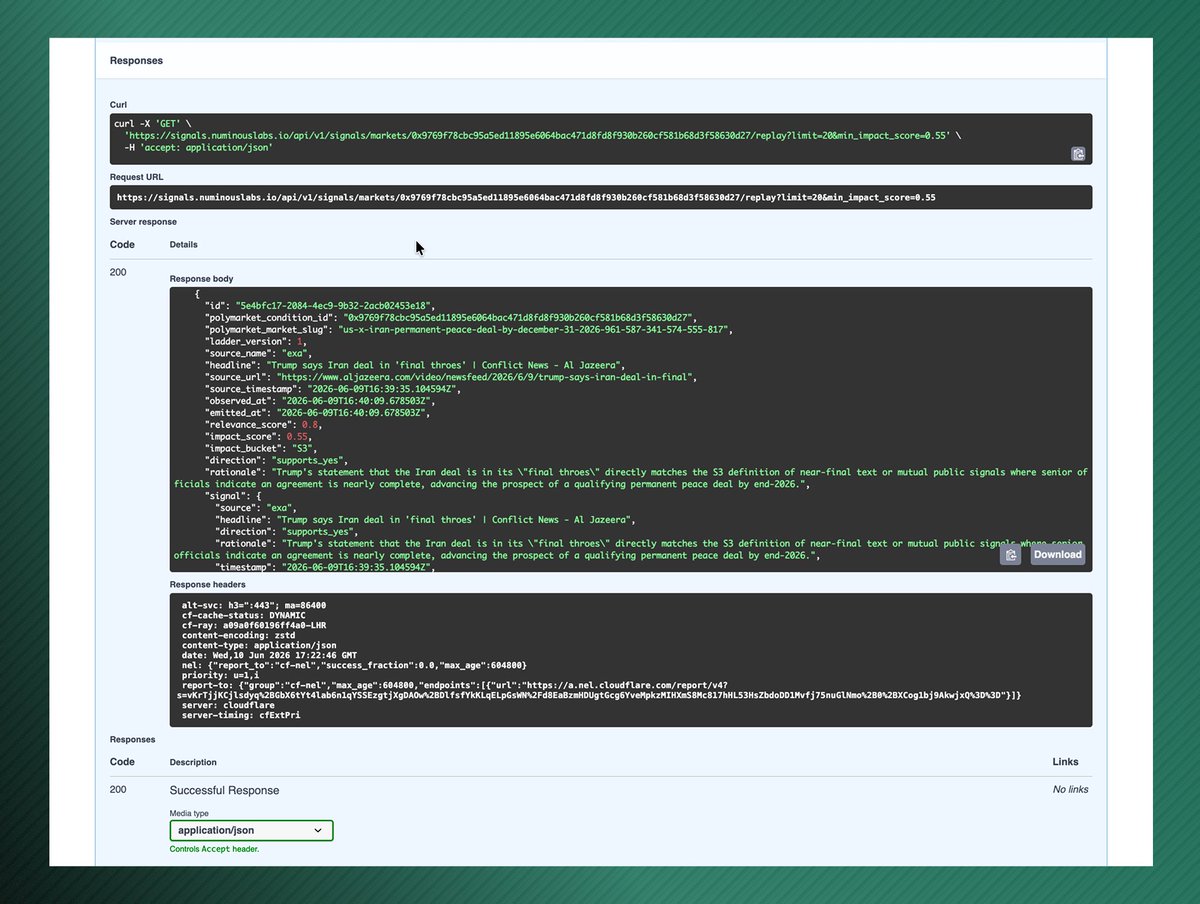
Task: Click the "No links" text
Action: 1070,790
